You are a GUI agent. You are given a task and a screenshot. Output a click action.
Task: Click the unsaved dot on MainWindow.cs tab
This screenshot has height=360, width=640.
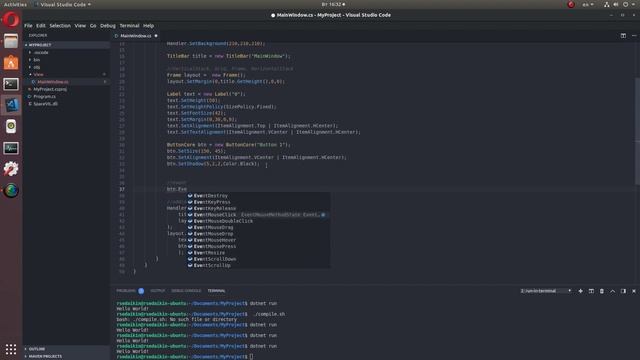click(156, 36)
